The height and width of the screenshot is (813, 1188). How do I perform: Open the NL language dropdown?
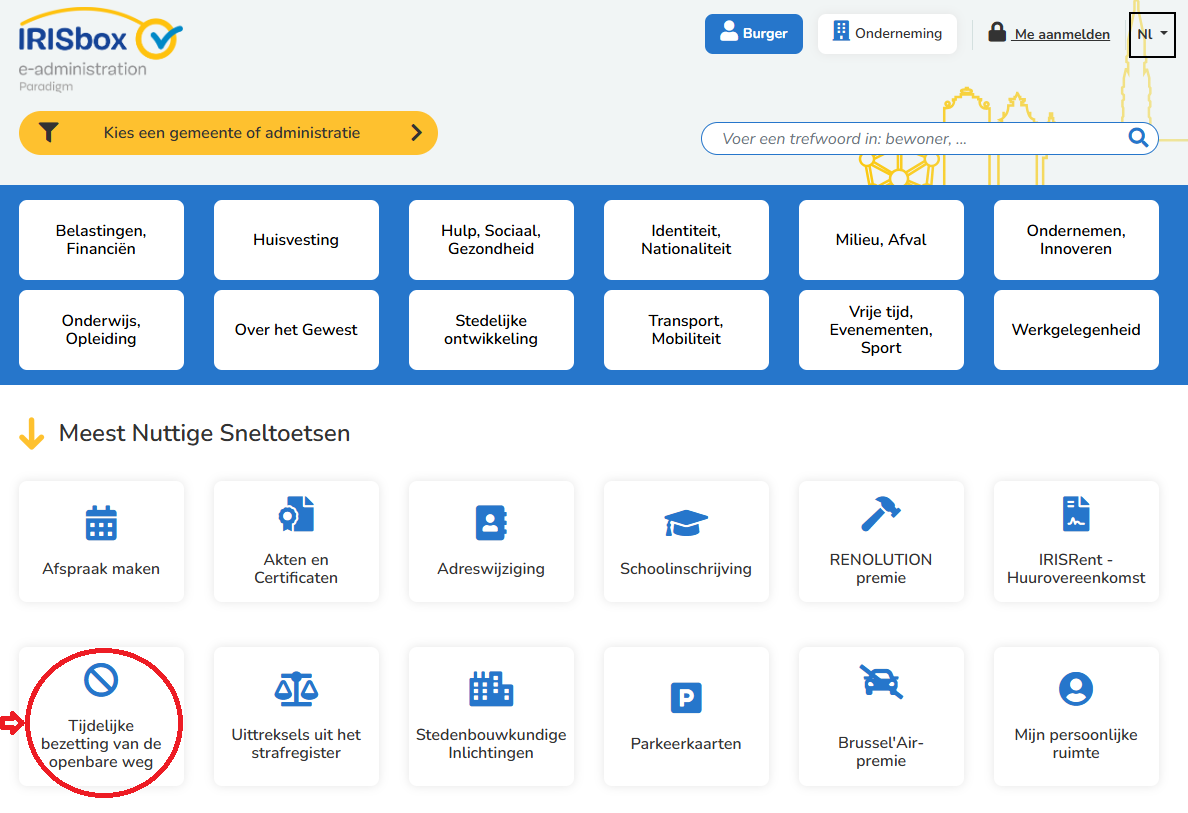click(1152, 34)
